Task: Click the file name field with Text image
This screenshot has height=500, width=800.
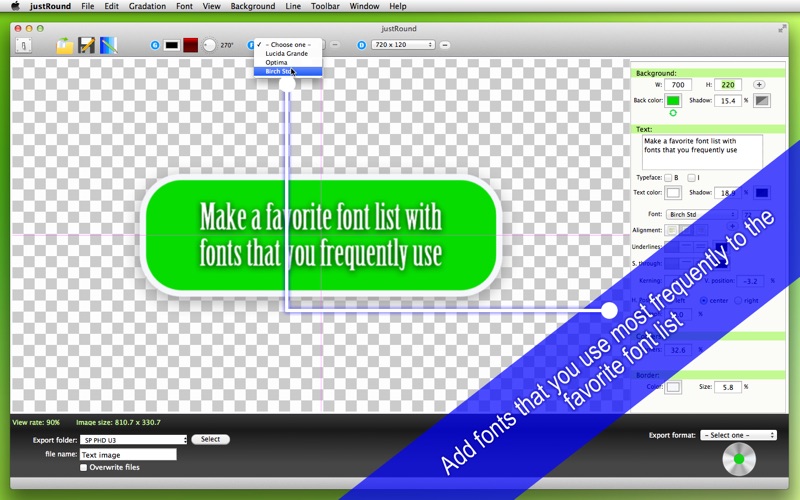Action: (x=128, y=455)
